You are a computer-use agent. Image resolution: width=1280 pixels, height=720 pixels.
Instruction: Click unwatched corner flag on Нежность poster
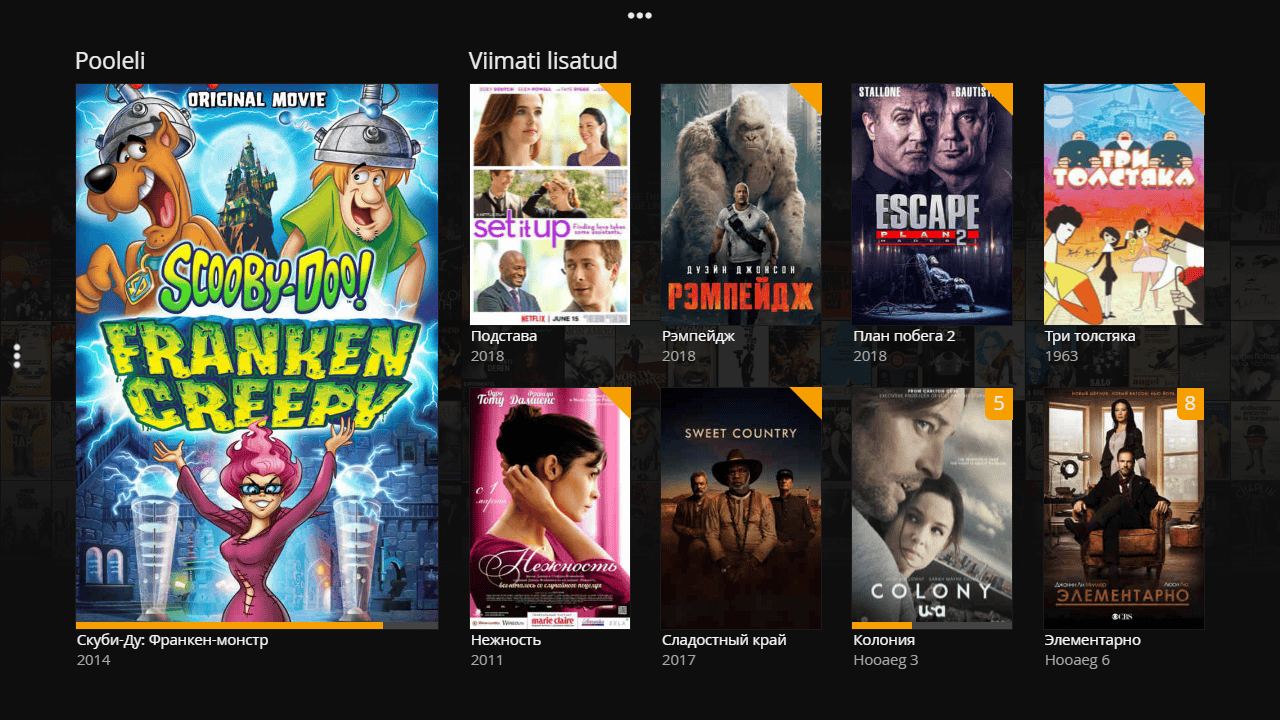click(x=620, y=398)
